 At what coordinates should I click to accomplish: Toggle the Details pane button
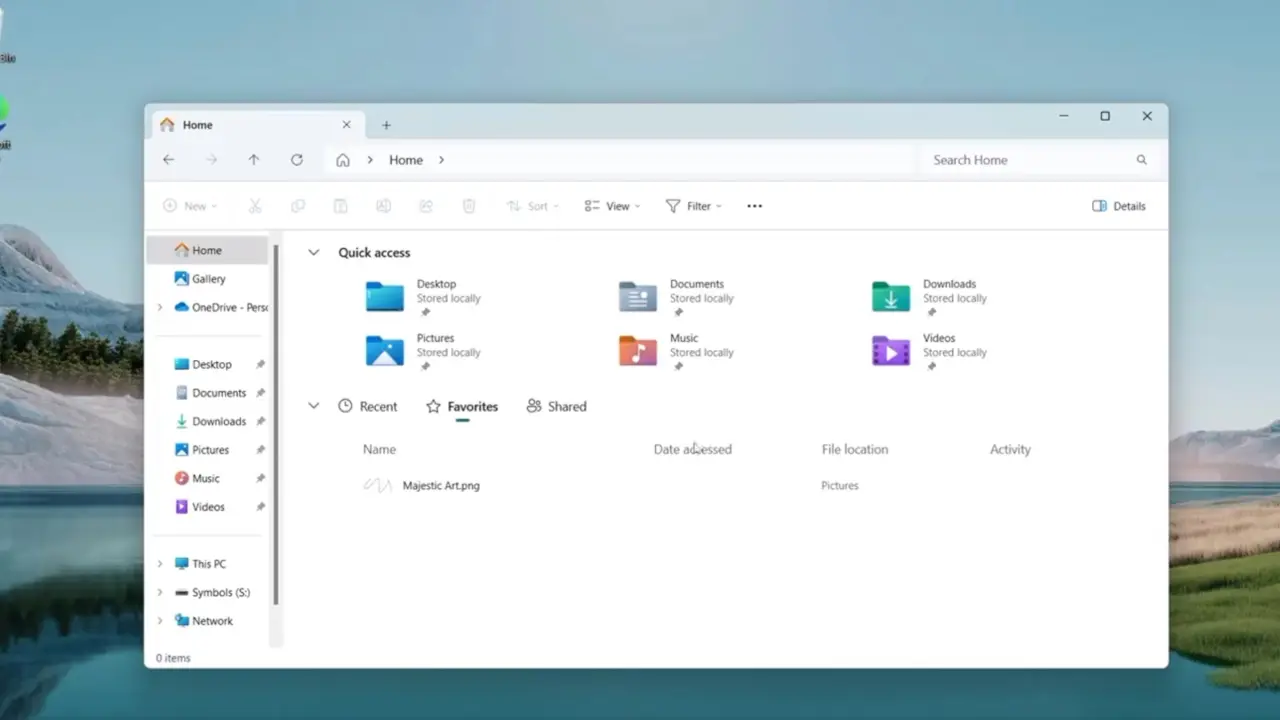pyautogui.click(x=1119, y=206)
